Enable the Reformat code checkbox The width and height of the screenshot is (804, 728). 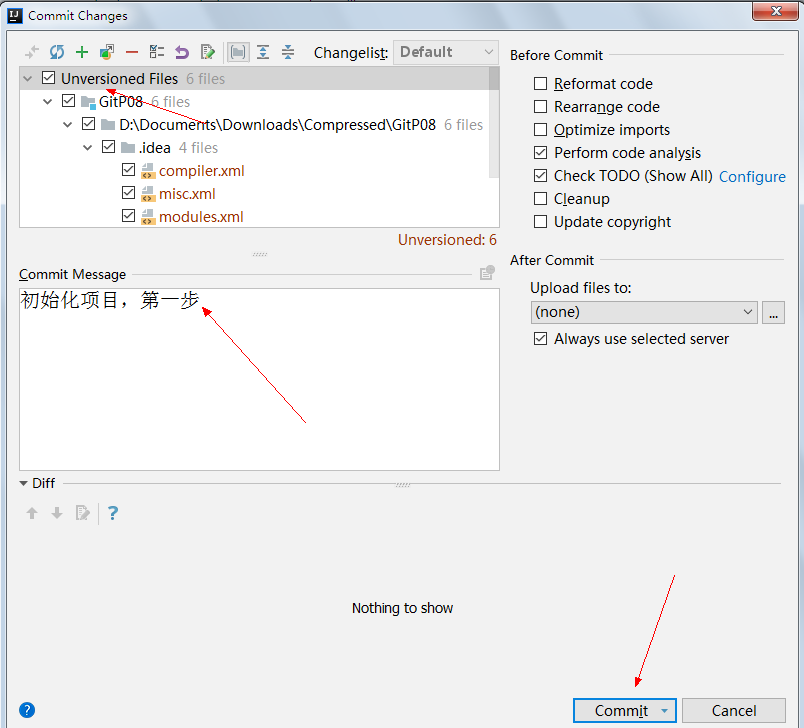(541, 84)
